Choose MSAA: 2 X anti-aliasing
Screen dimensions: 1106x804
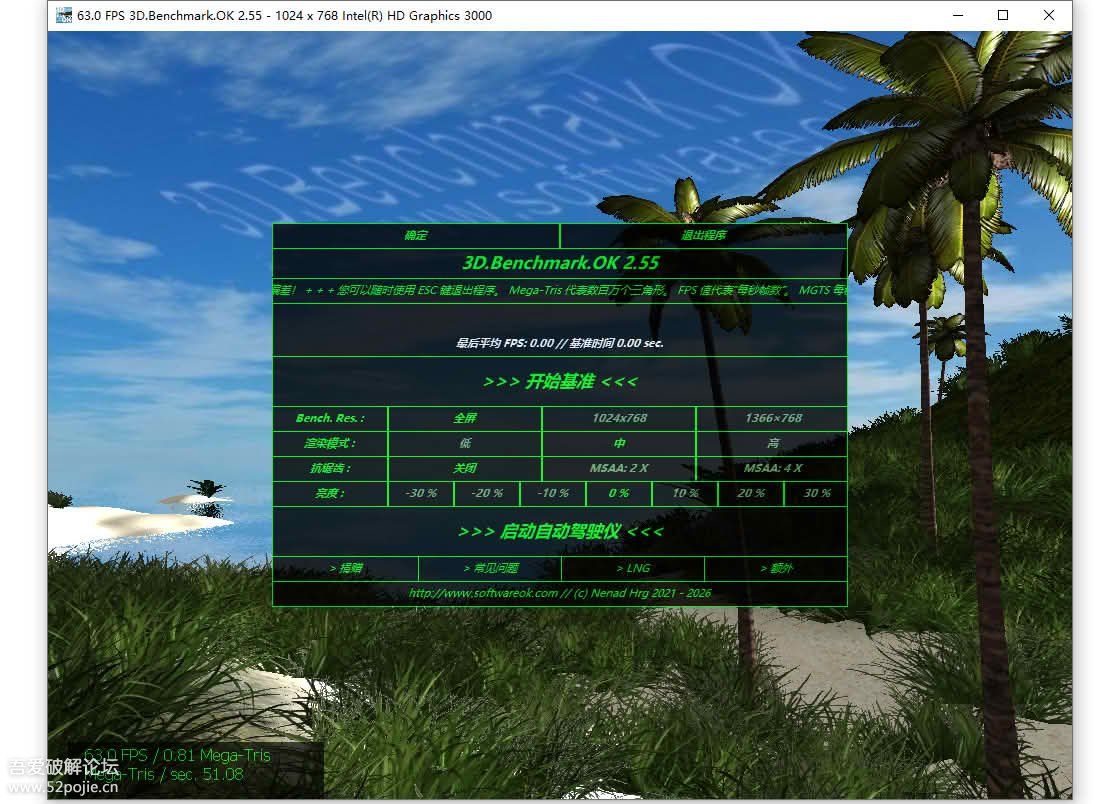(619, 468)
